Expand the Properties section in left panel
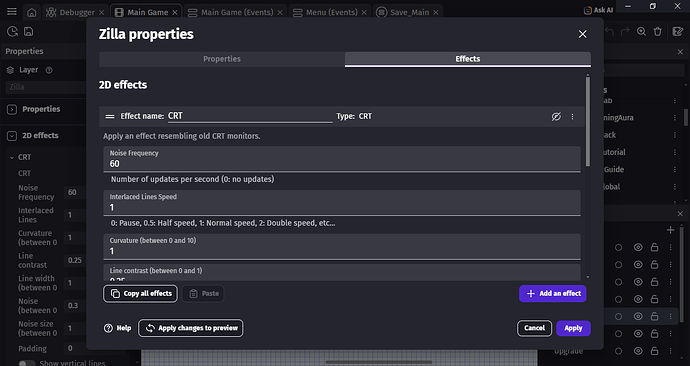 12,109
